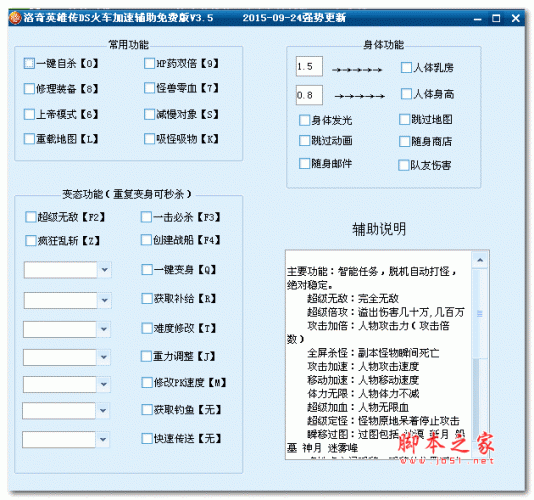Viewport: 534px width, 500px height.
Task: Click 身体功能 group label
Action: (x=383, y=45)
